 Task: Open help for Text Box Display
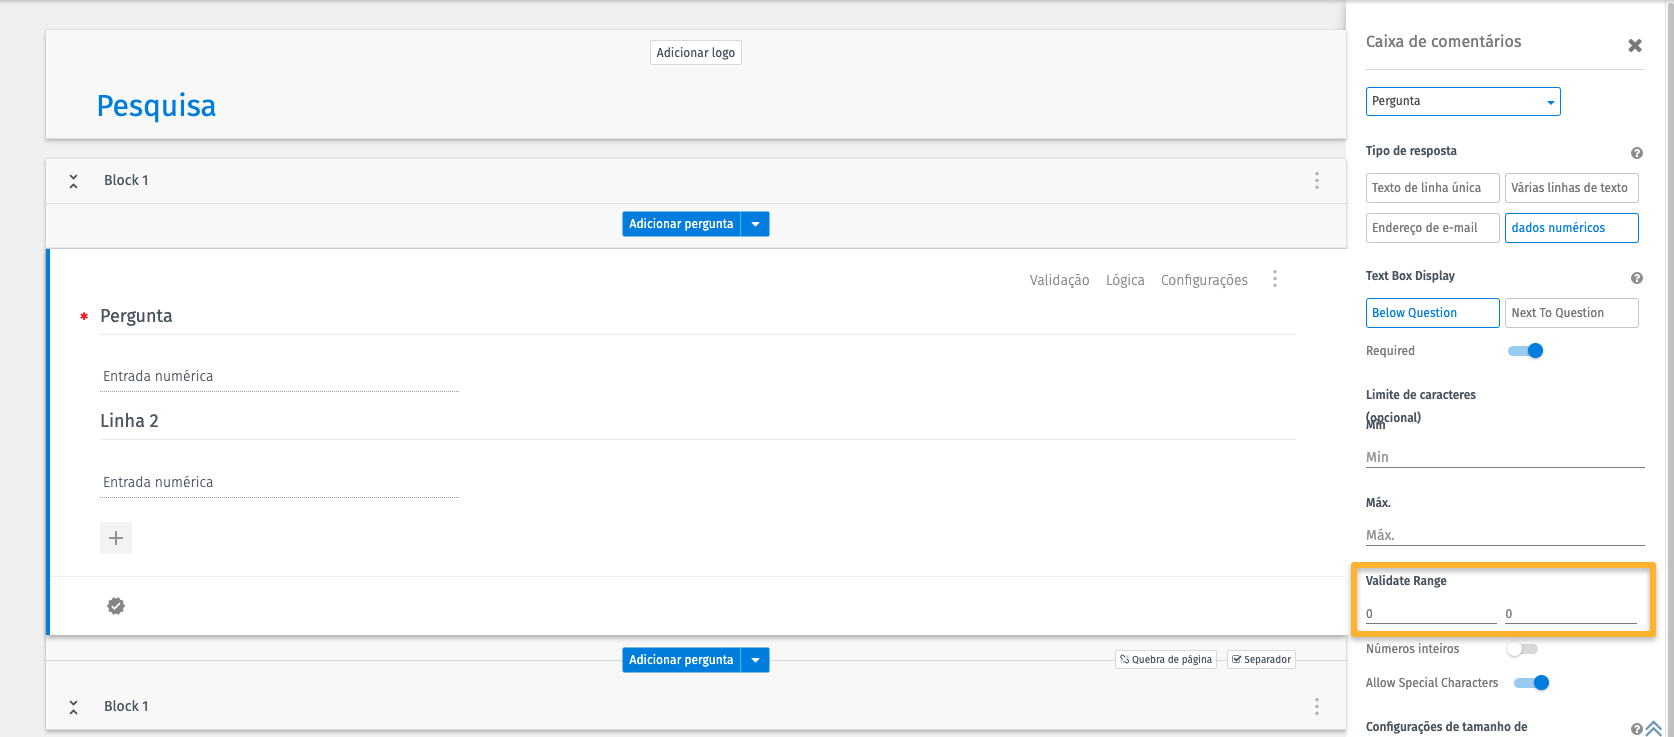point(1637,278)
